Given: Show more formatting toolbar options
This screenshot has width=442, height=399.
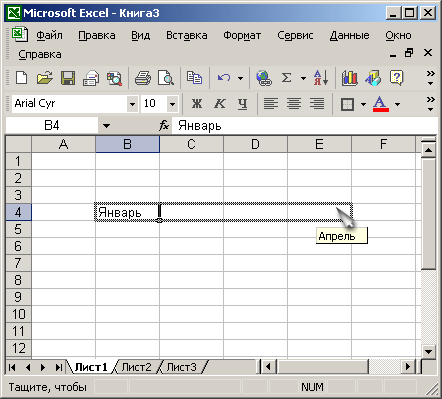Looking at the screenshot, I should pos(431,104).
